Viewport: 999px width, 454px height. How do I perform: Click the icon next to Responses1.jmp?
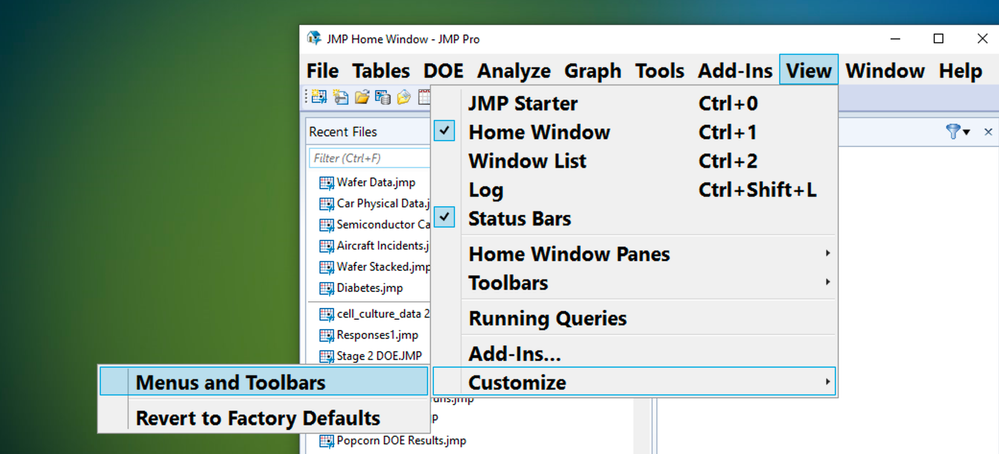327,336
